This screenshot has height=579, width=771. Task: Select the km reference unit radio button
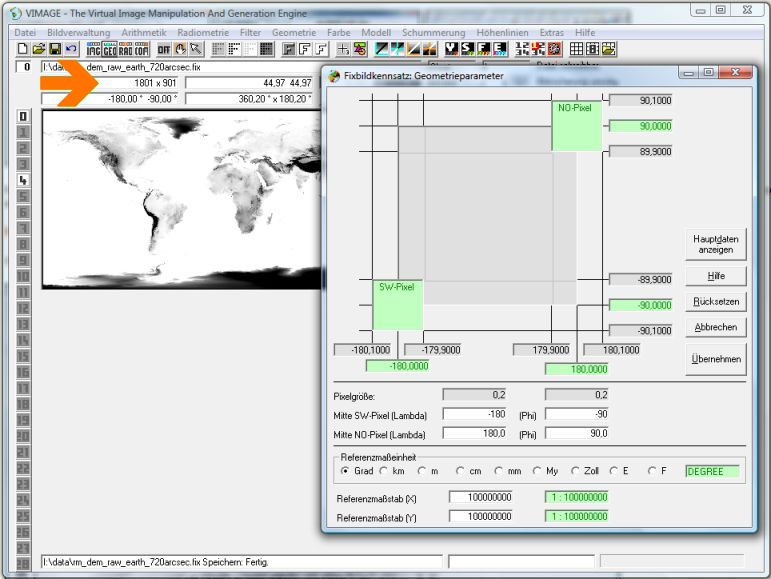pos(385,471)
